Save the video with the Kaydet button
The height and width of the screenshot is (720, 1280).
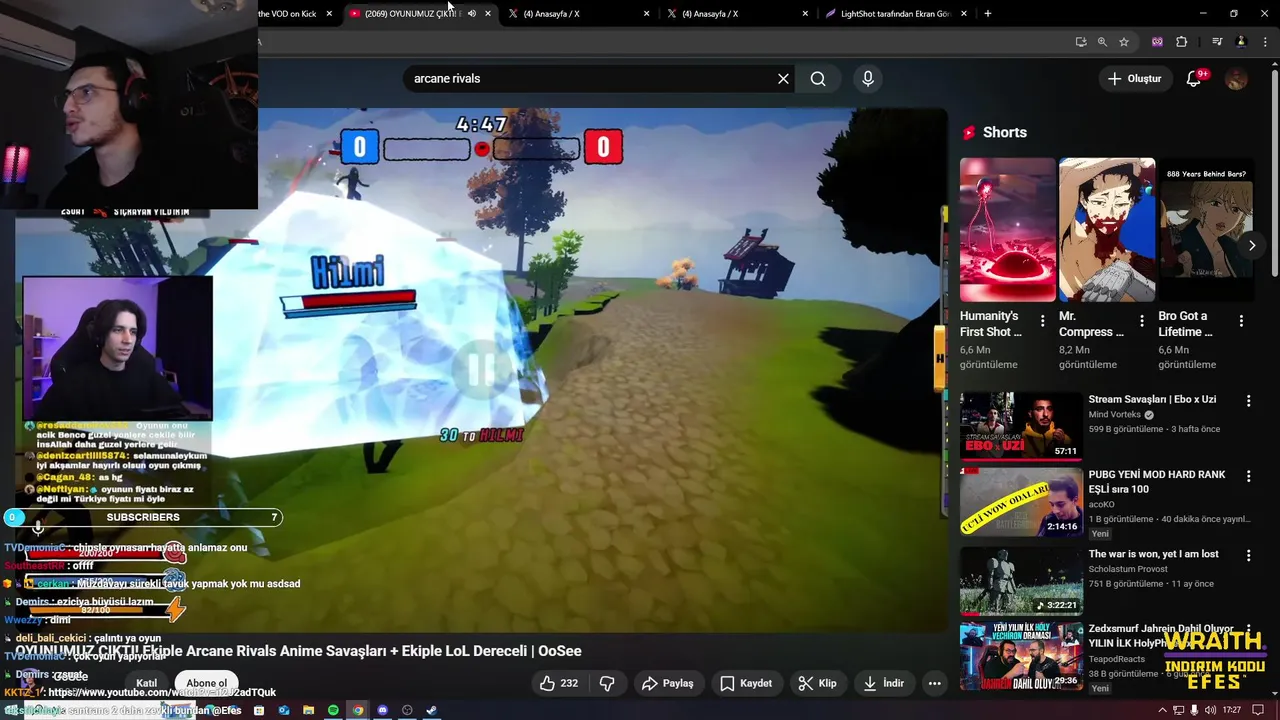point(746,683)
